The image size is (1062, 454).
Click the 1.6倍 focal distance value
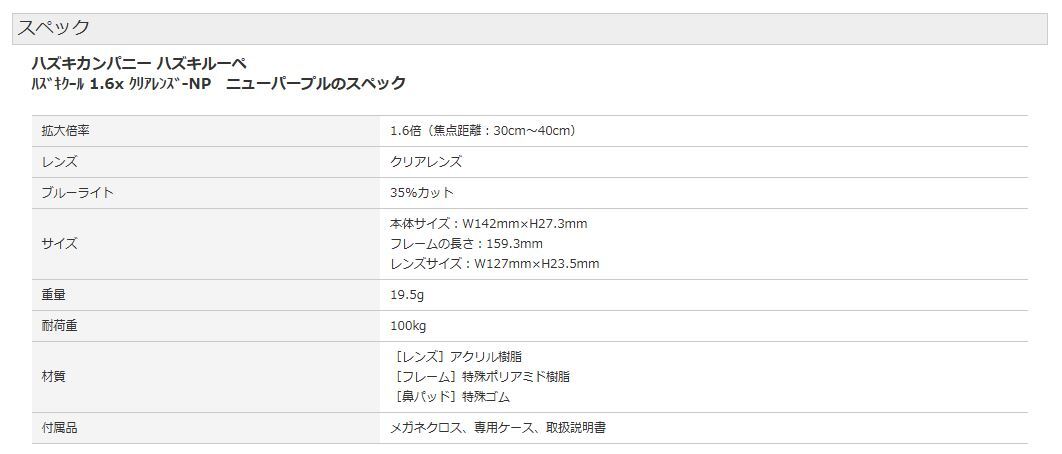click(483, 131)
